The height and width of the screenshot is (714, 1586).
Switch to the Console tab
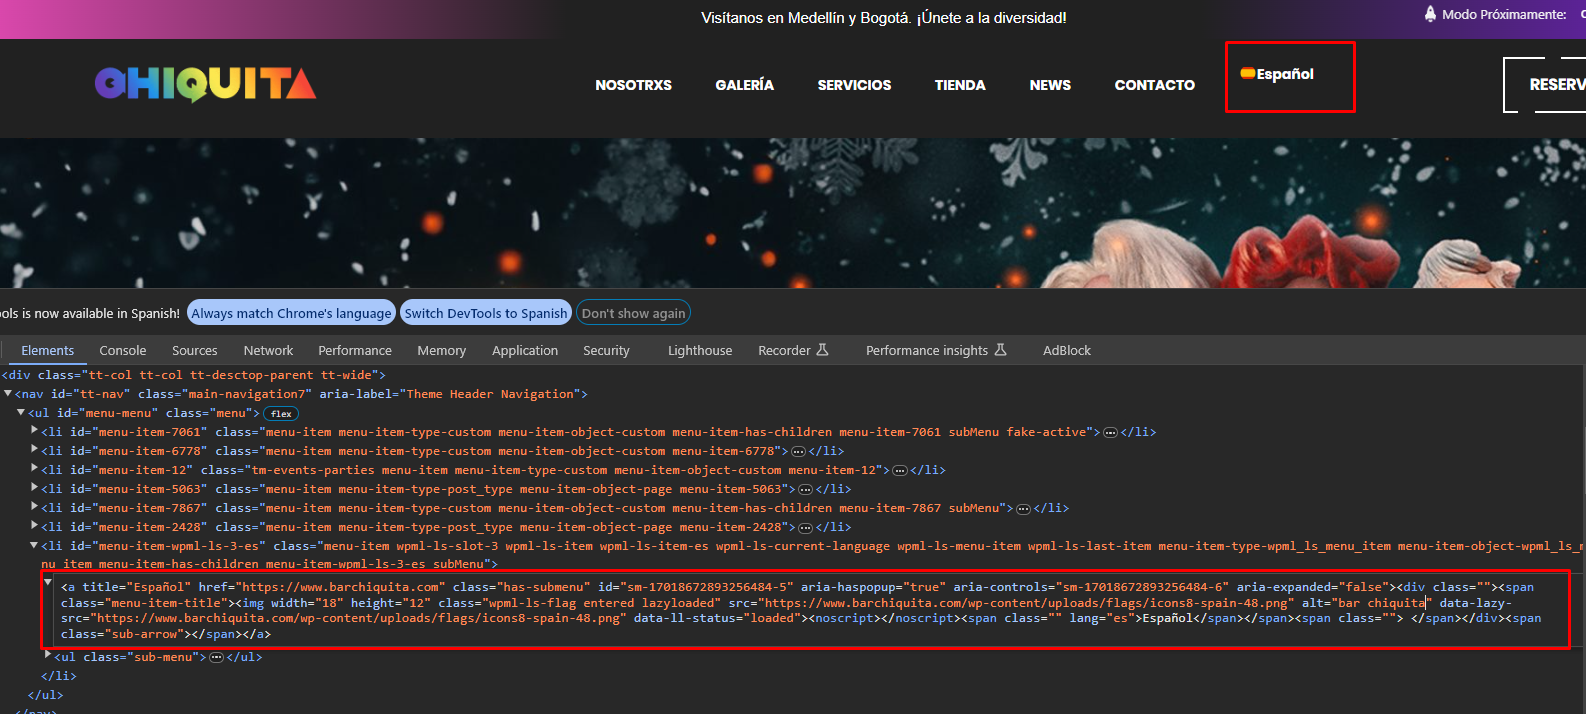[123, 350]
